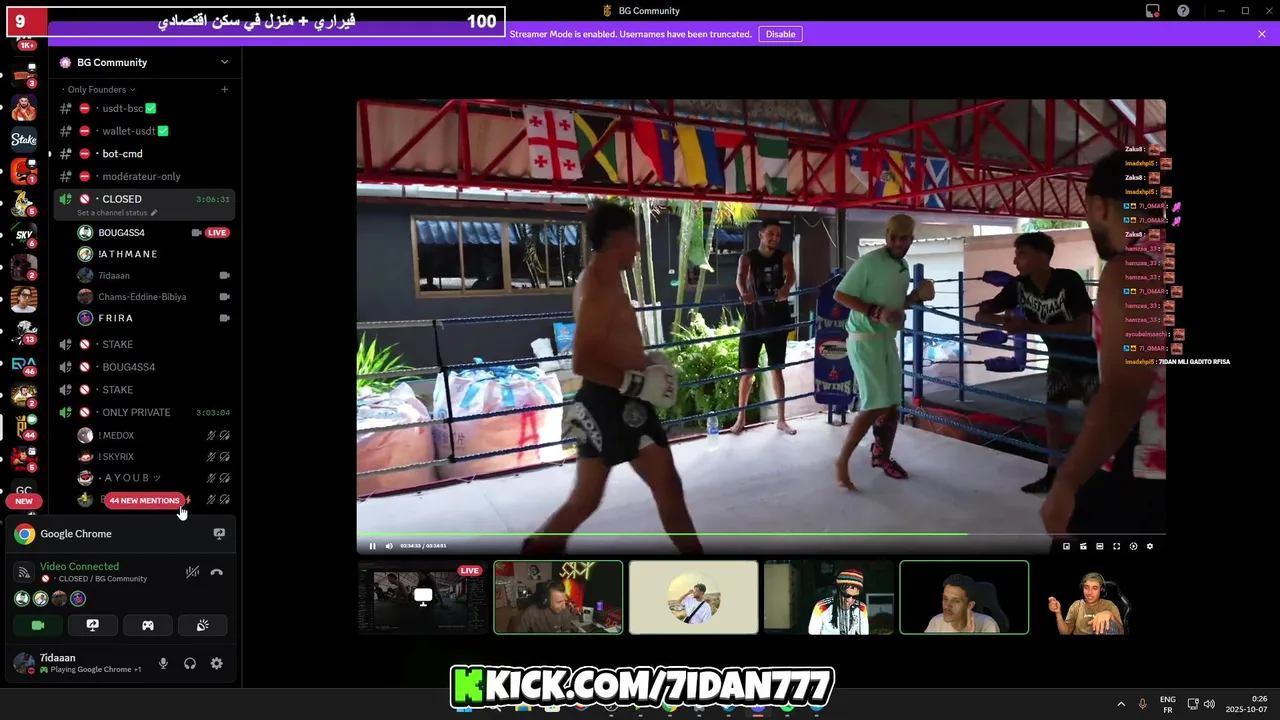This screenshot has width=1280, height=720.
Task: Click the red NEW pill below server list
Action: pos(24,501)
